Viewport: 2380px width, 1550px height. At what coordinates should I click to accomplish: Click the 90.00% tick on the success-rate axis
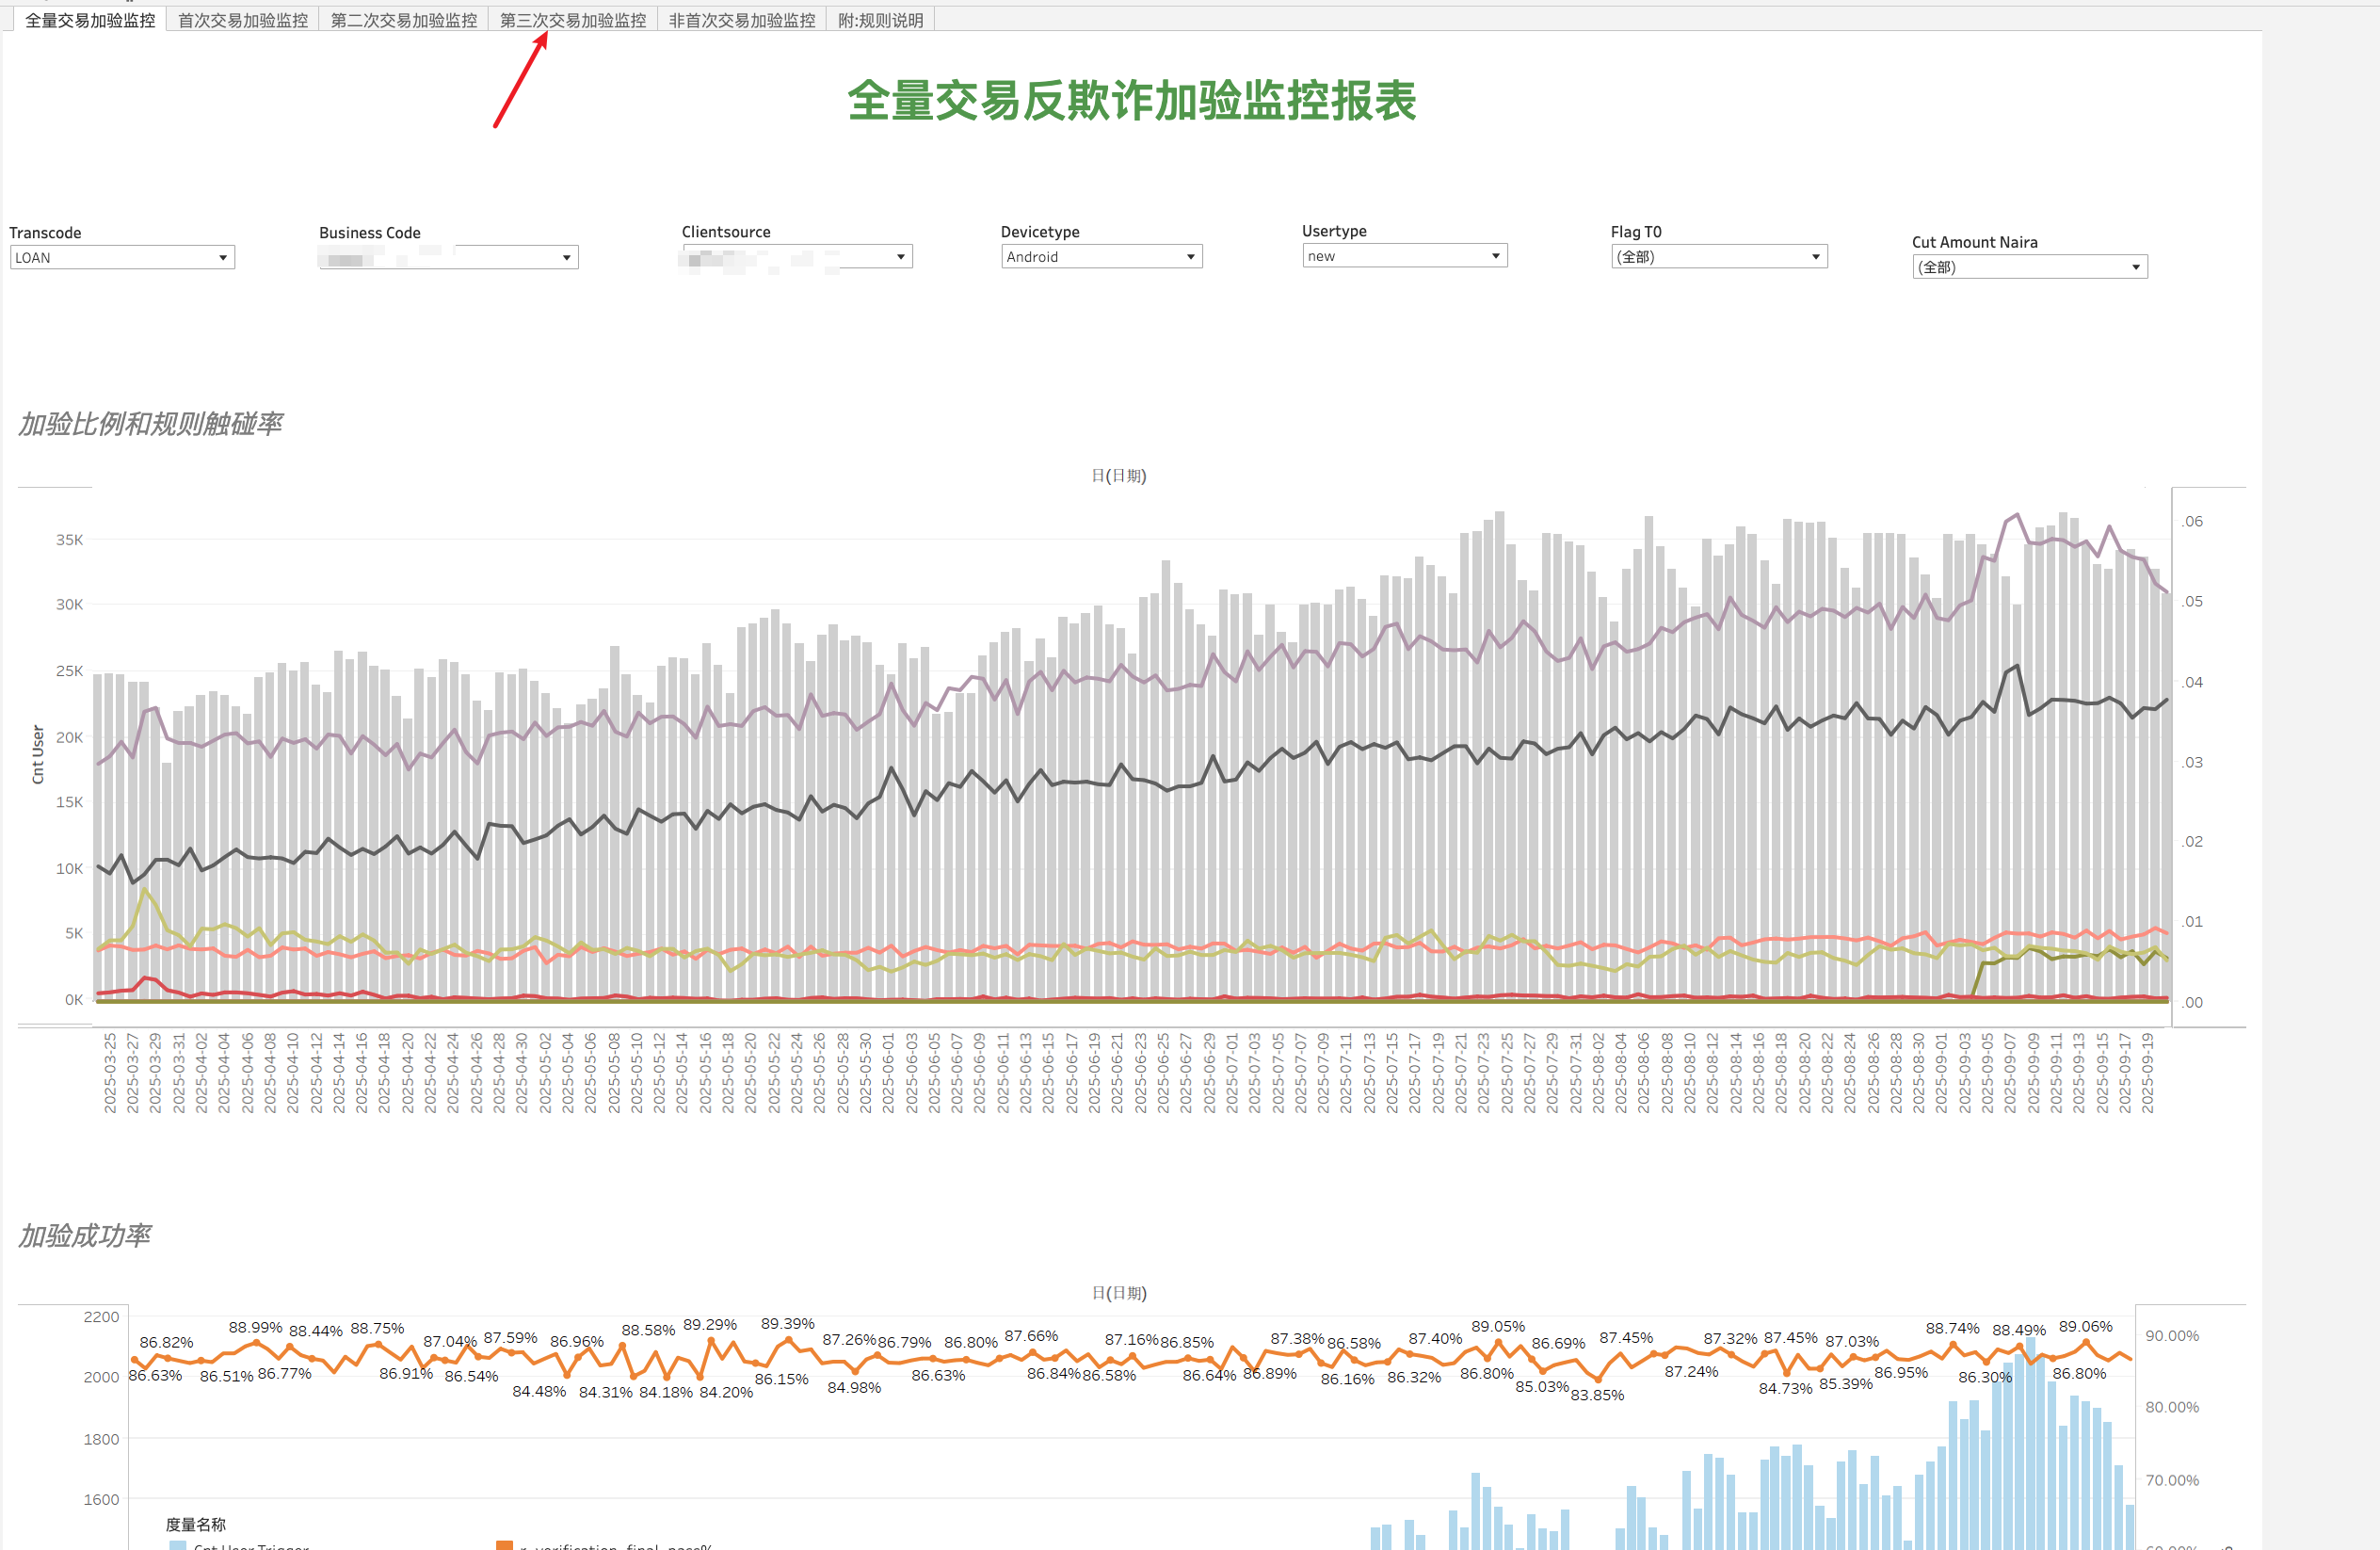2172,1336
